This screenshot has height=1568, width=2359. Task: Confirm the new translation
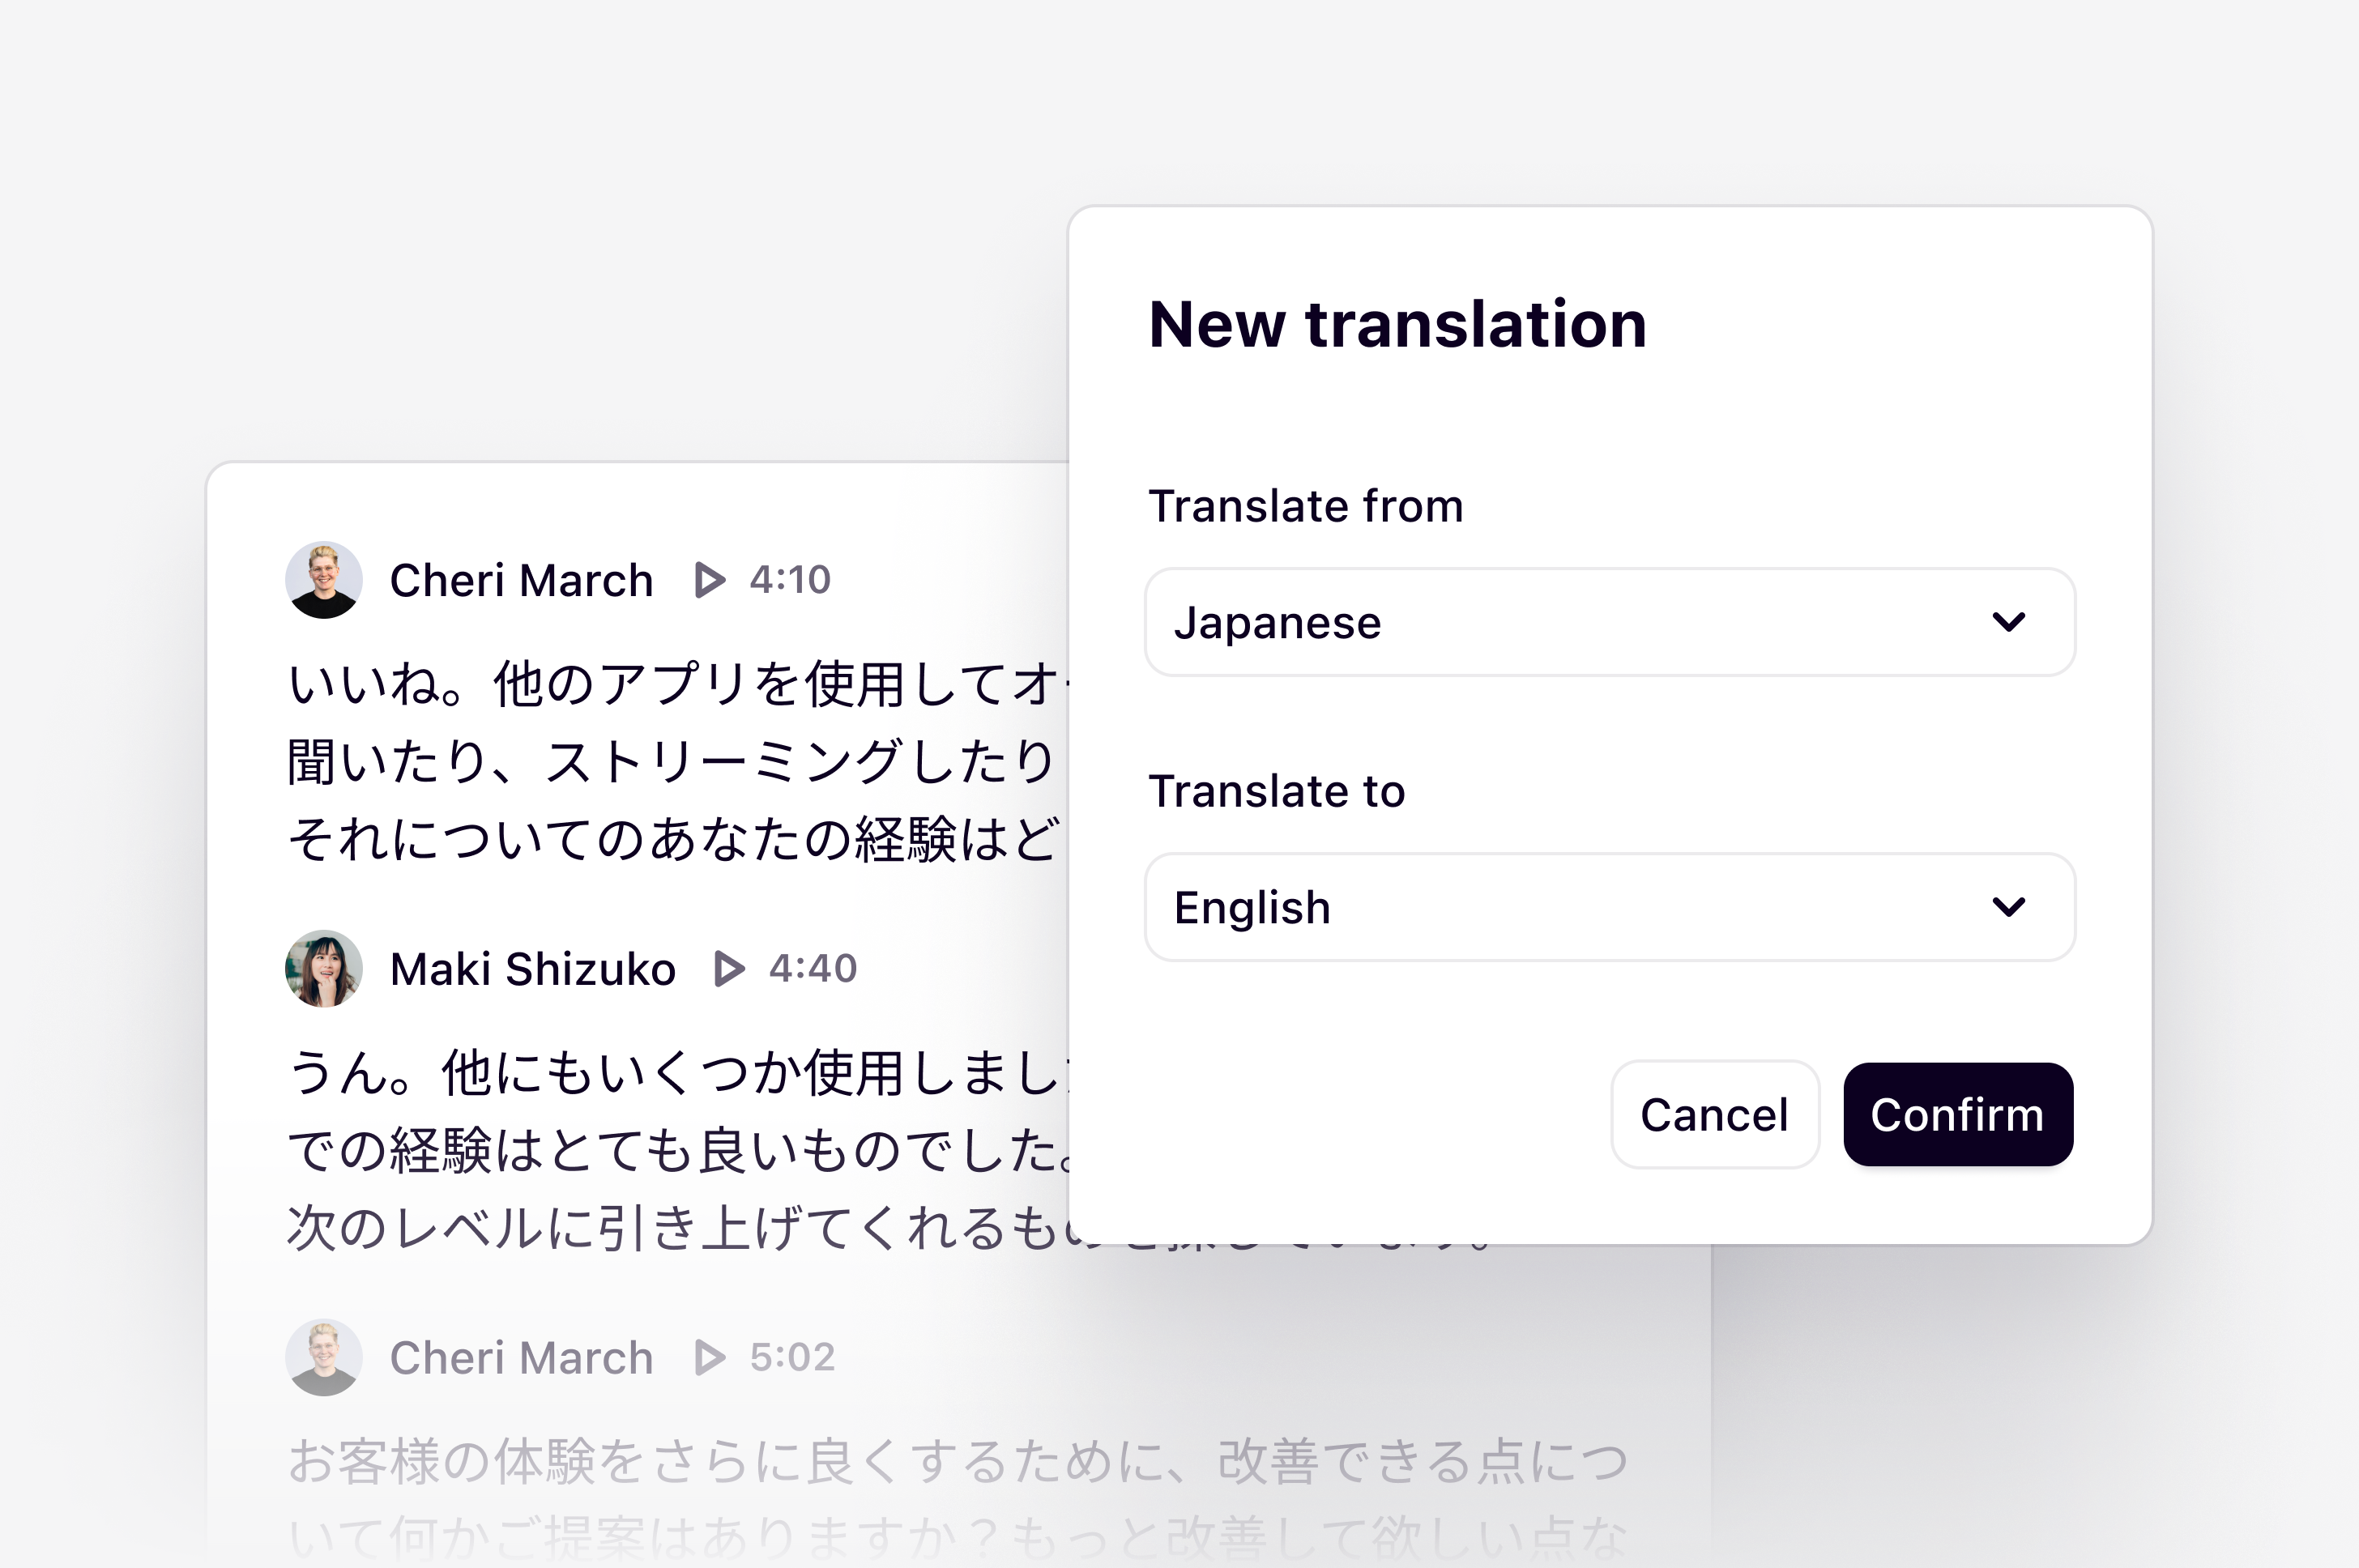coord(1957,1114)
